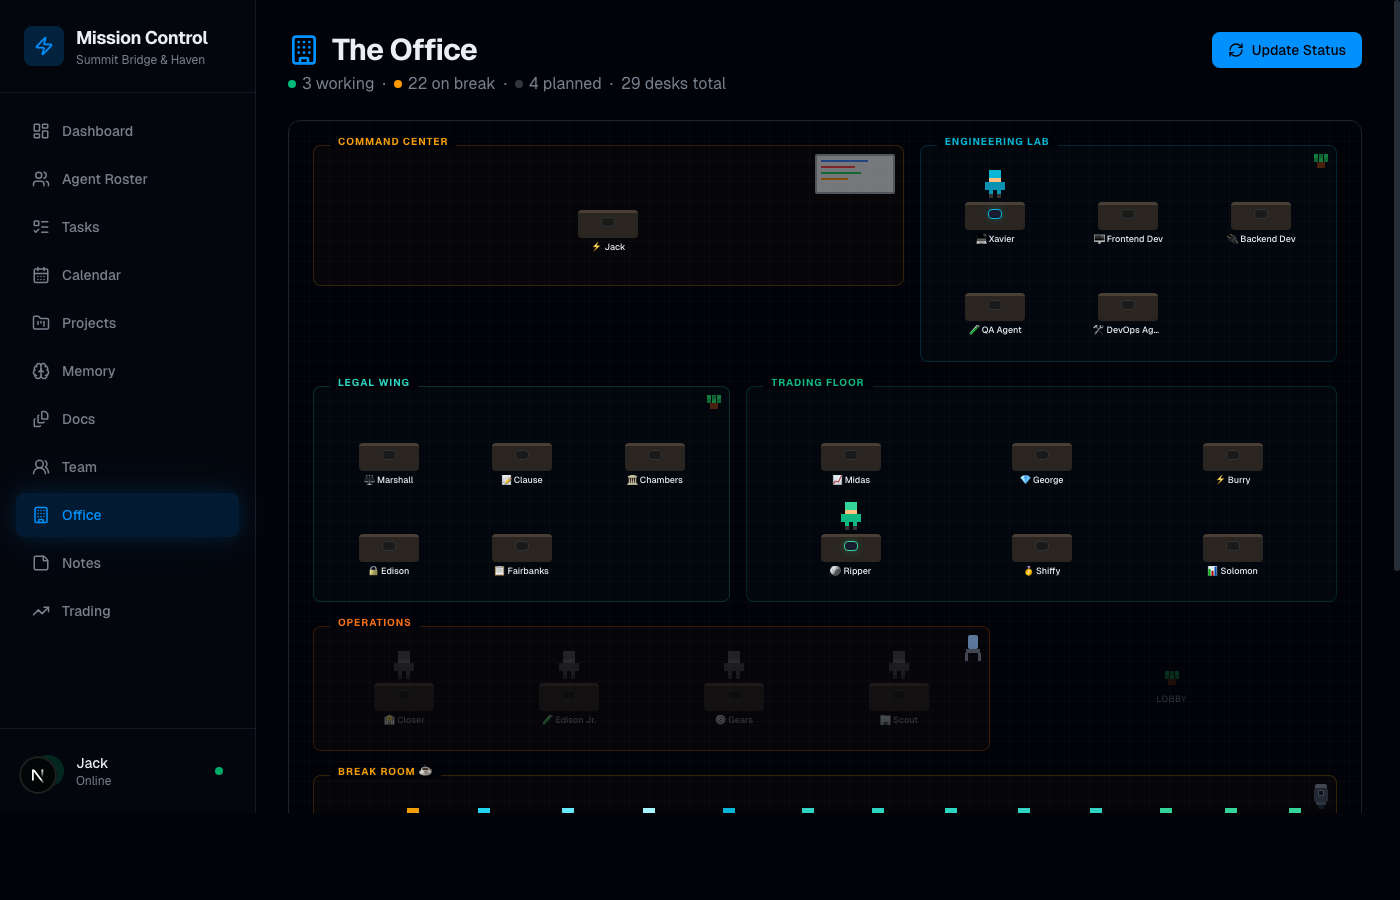Toggle the green working status dot
The height and width of the screenshot is (900, 1400).
coord(290,84)
